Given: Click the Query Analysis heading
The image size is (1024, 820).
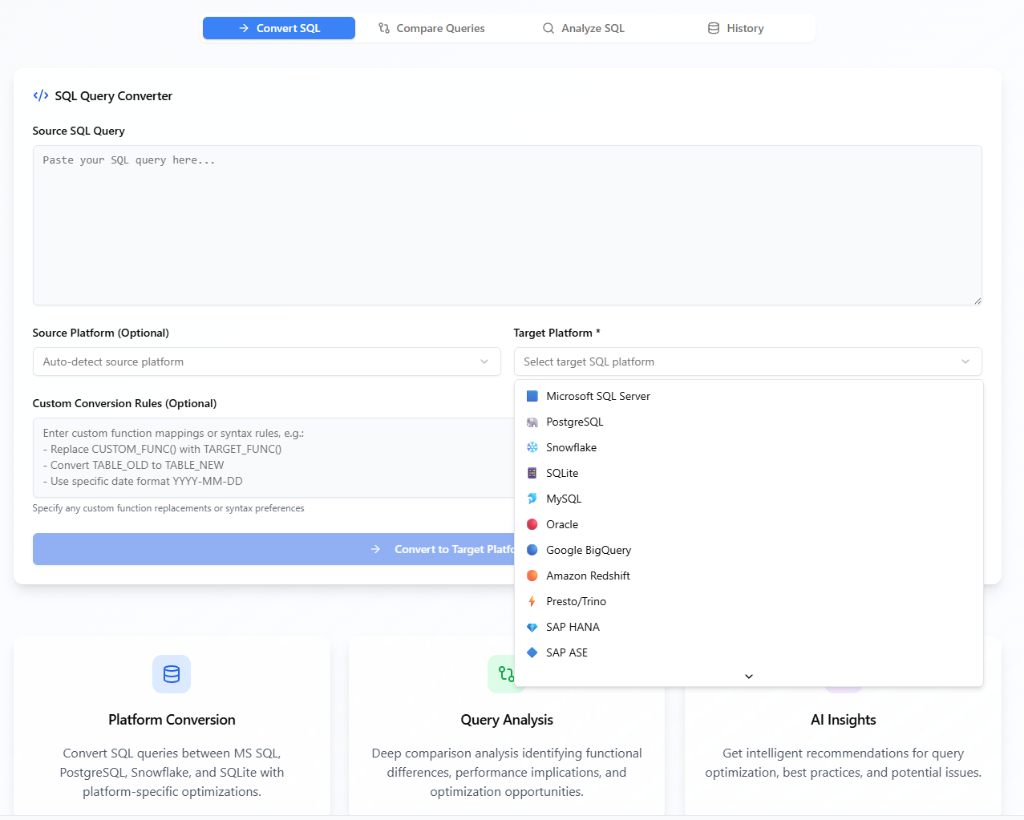Looking at the screenshot, I should point(507,719).
